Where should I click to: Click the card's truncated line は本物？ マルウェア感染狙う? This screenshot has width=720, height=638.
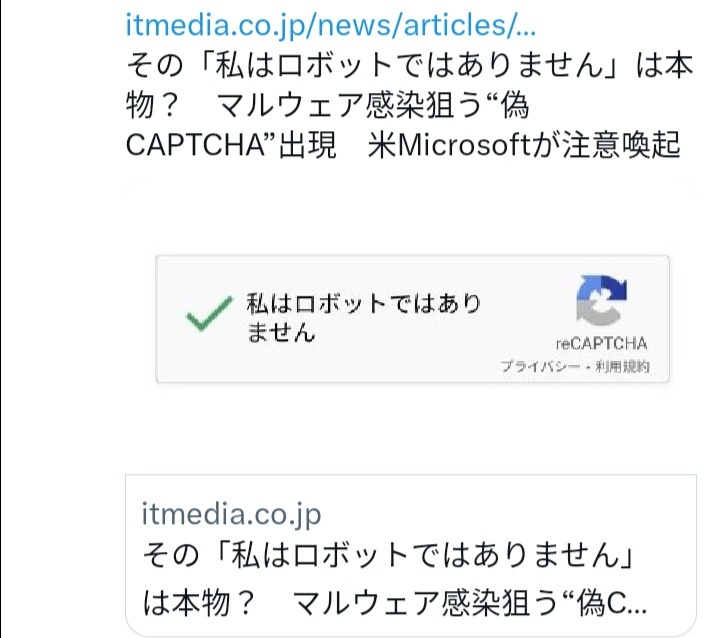396,602
